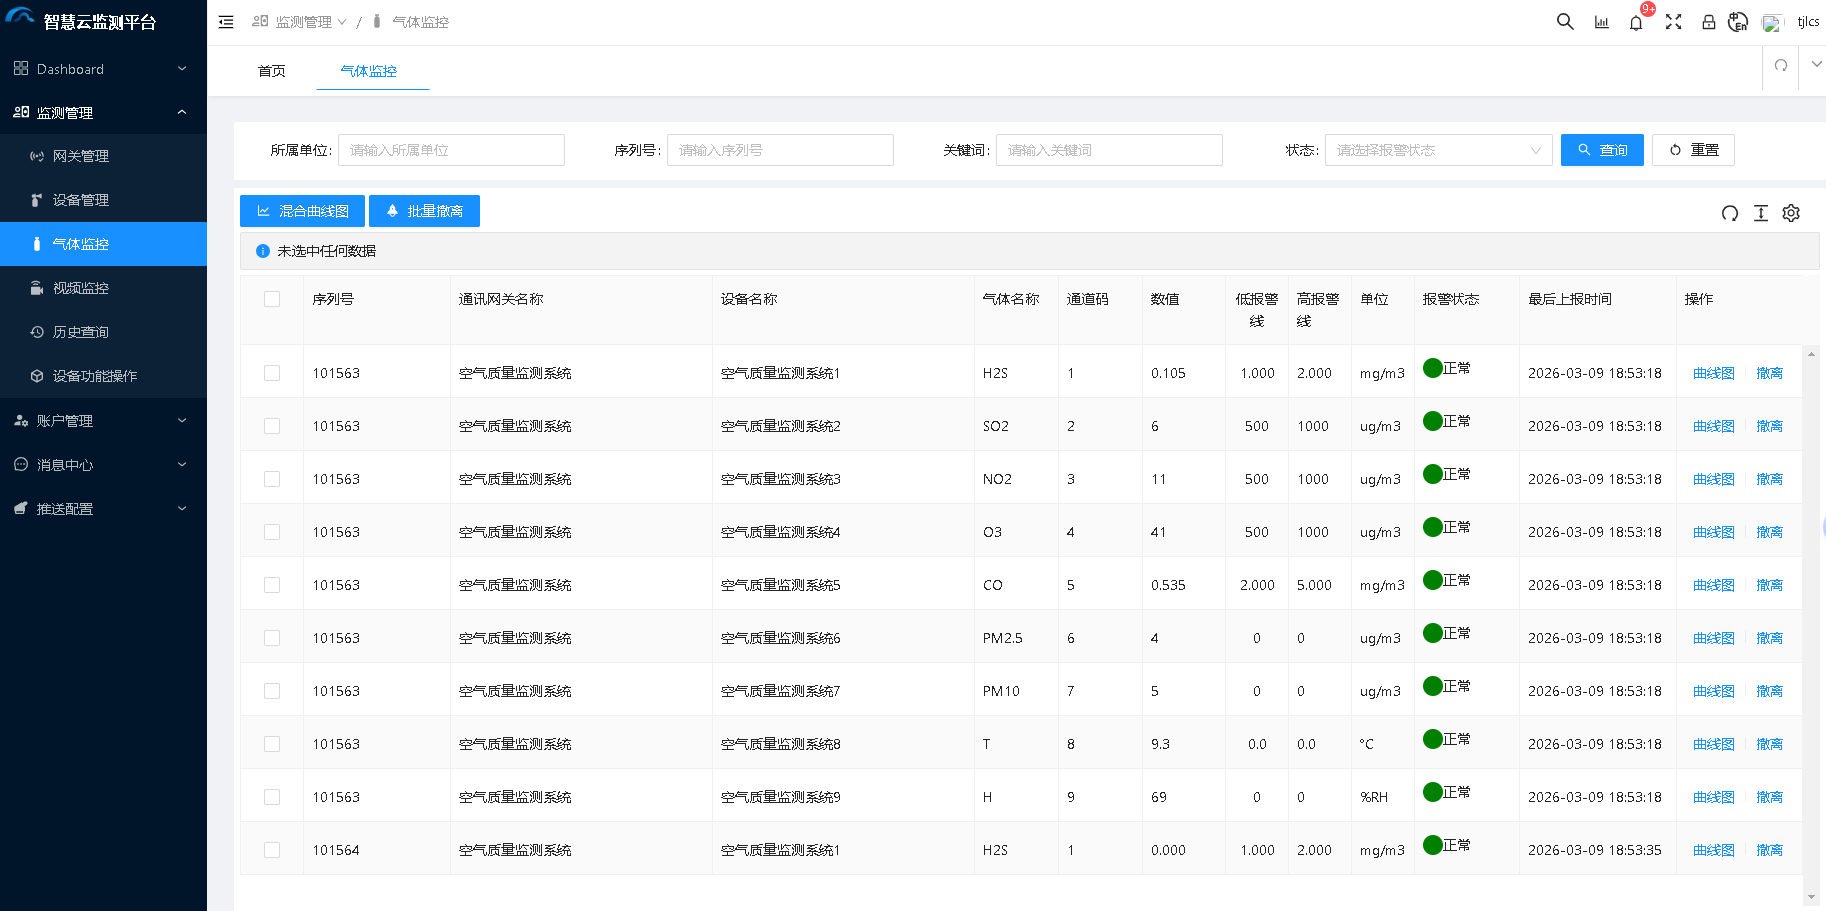Click the table vertical scrollbar down arrow
Viewport: 1826px width, 911px height.
point(1811,897)
